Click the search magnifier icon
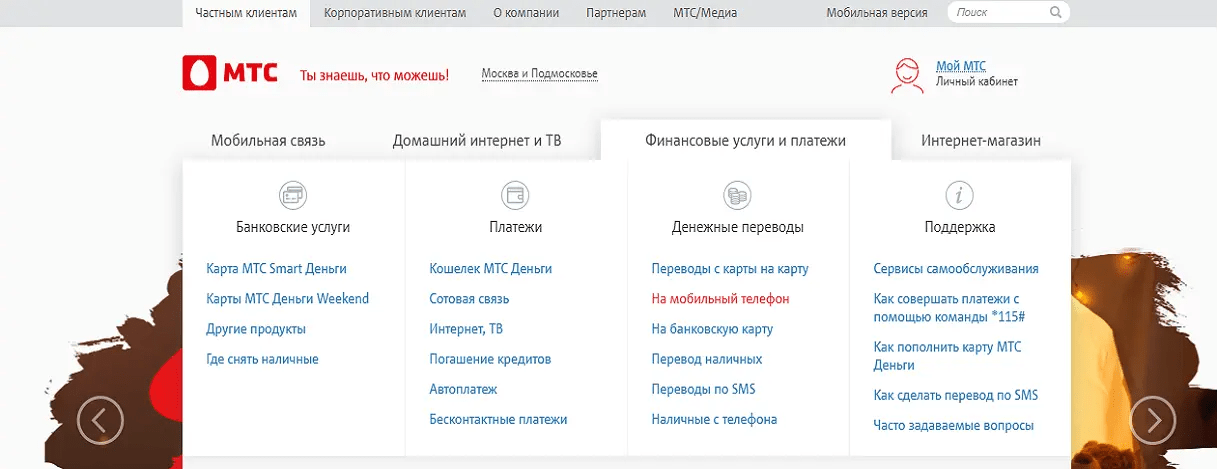1222x470 pixels. point(1056,13)
